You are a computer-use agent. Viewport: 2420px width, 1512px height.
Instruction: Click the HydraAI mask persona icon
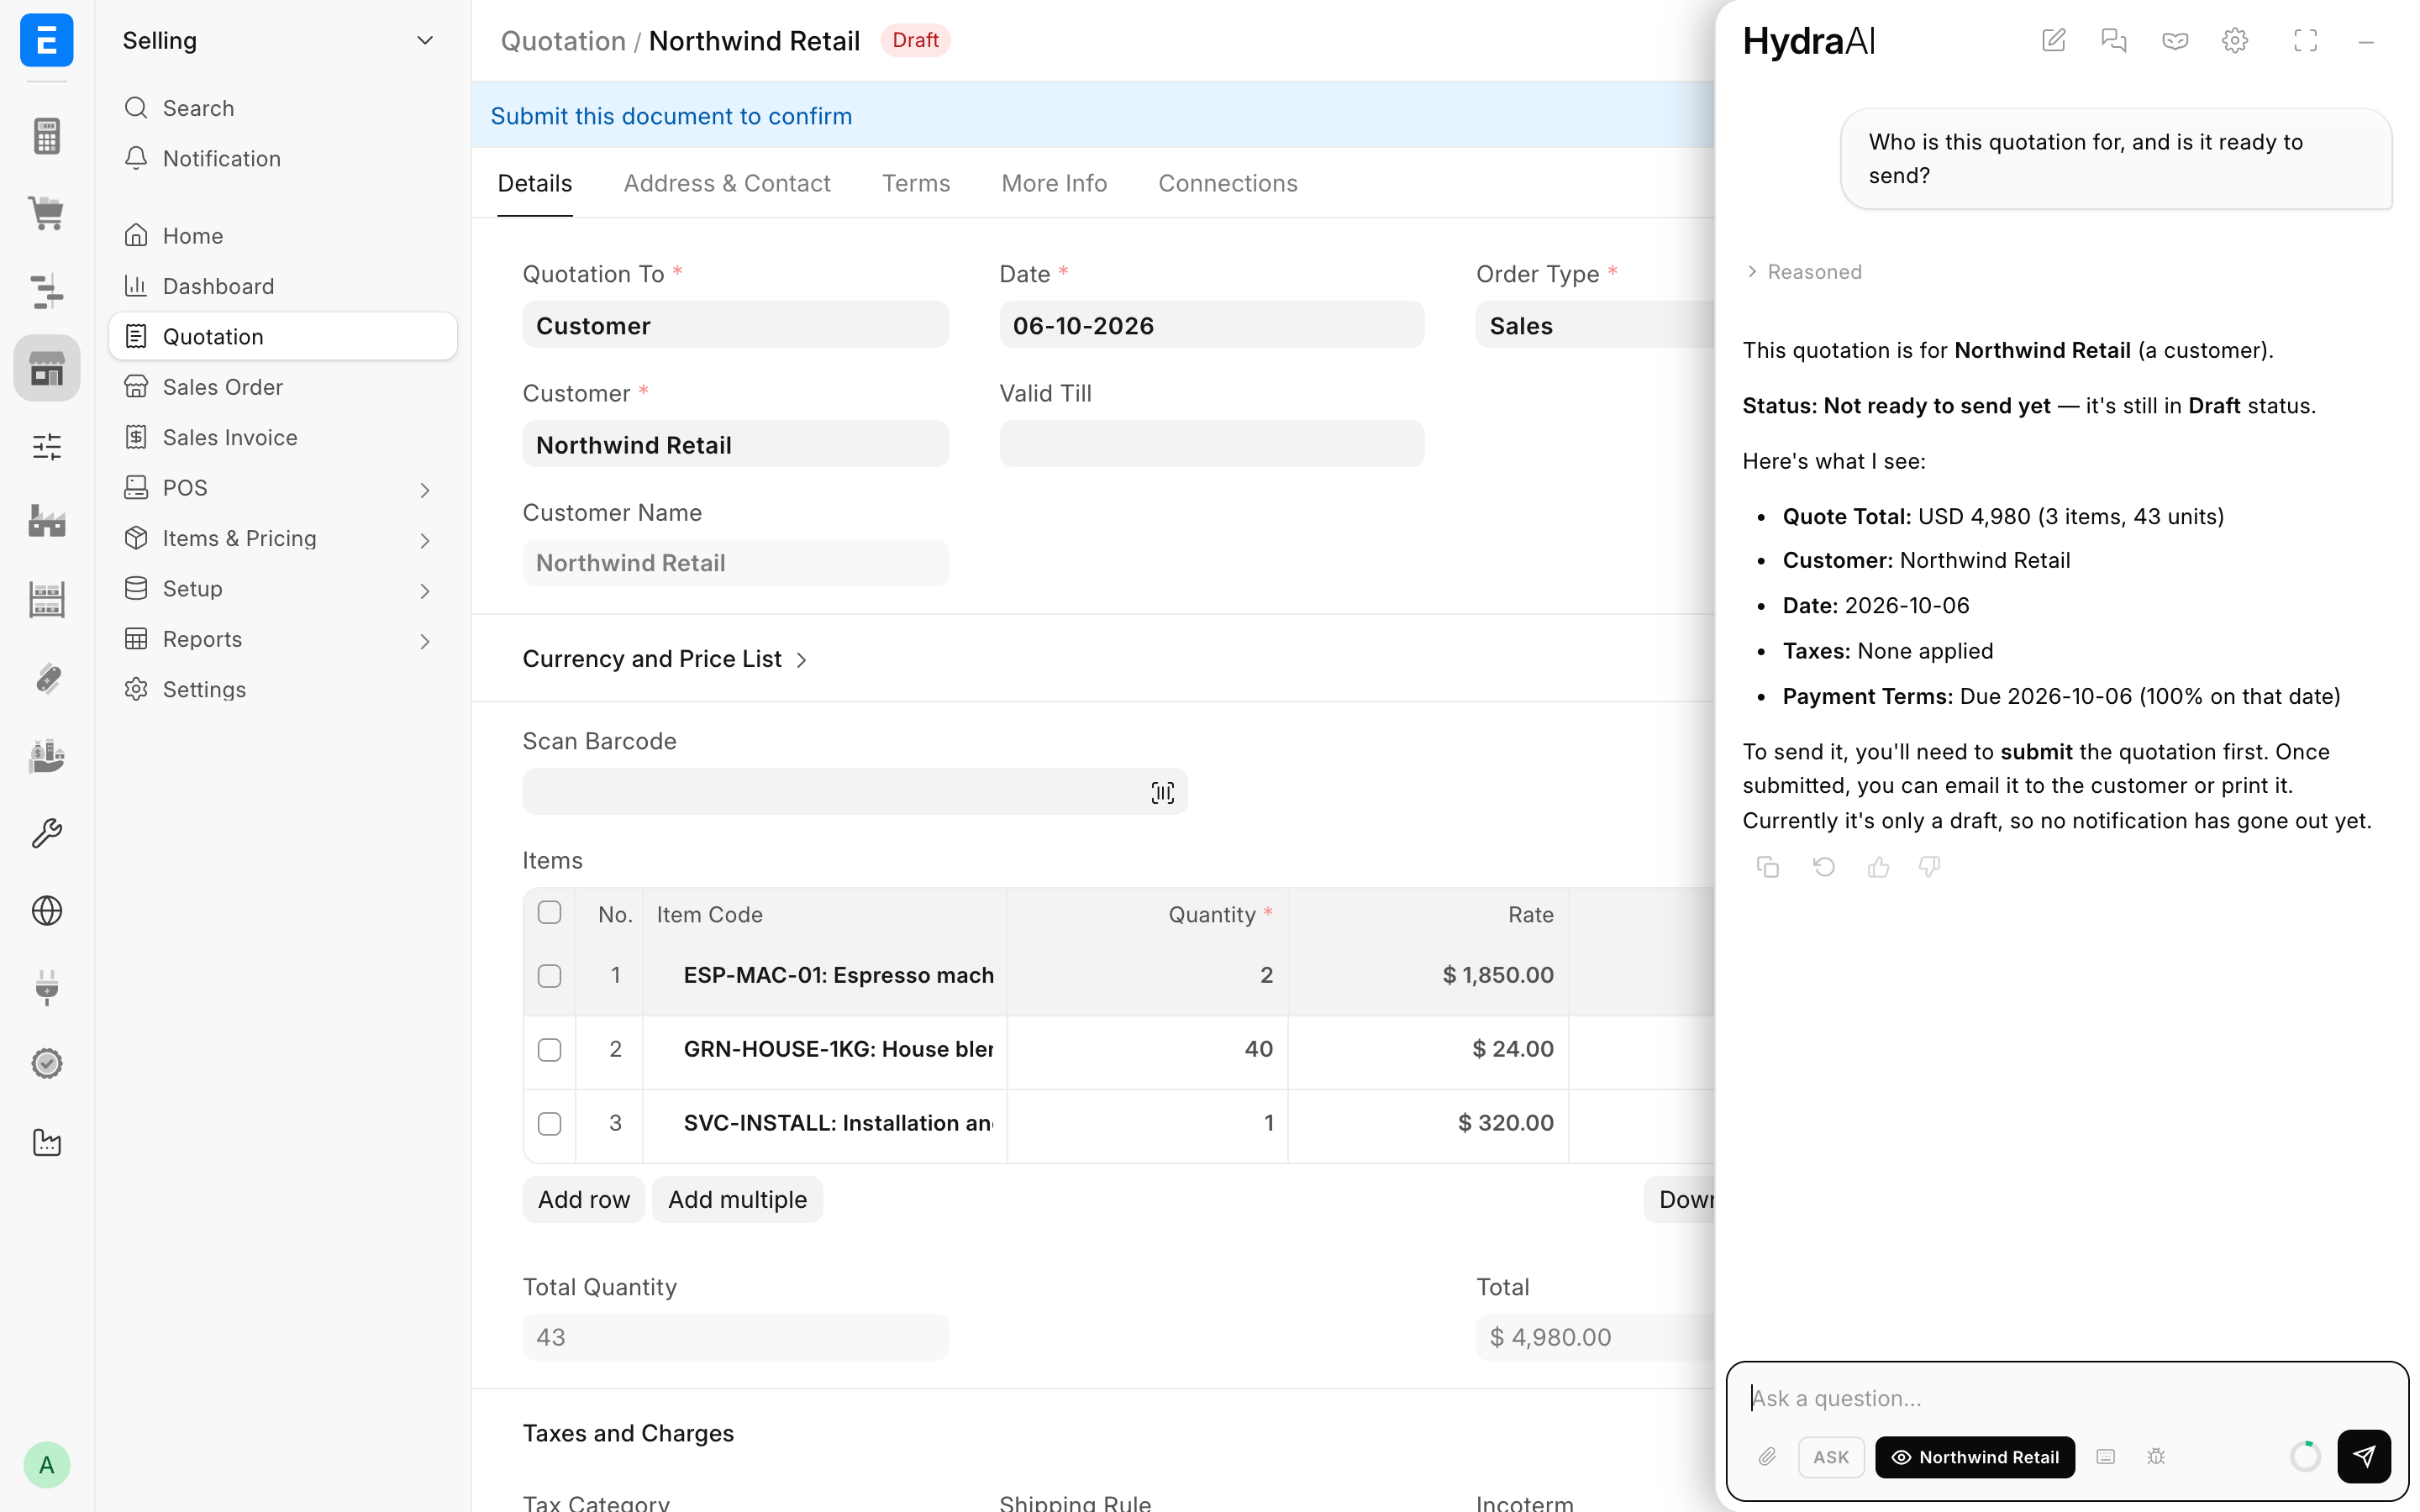point(2175,40)
